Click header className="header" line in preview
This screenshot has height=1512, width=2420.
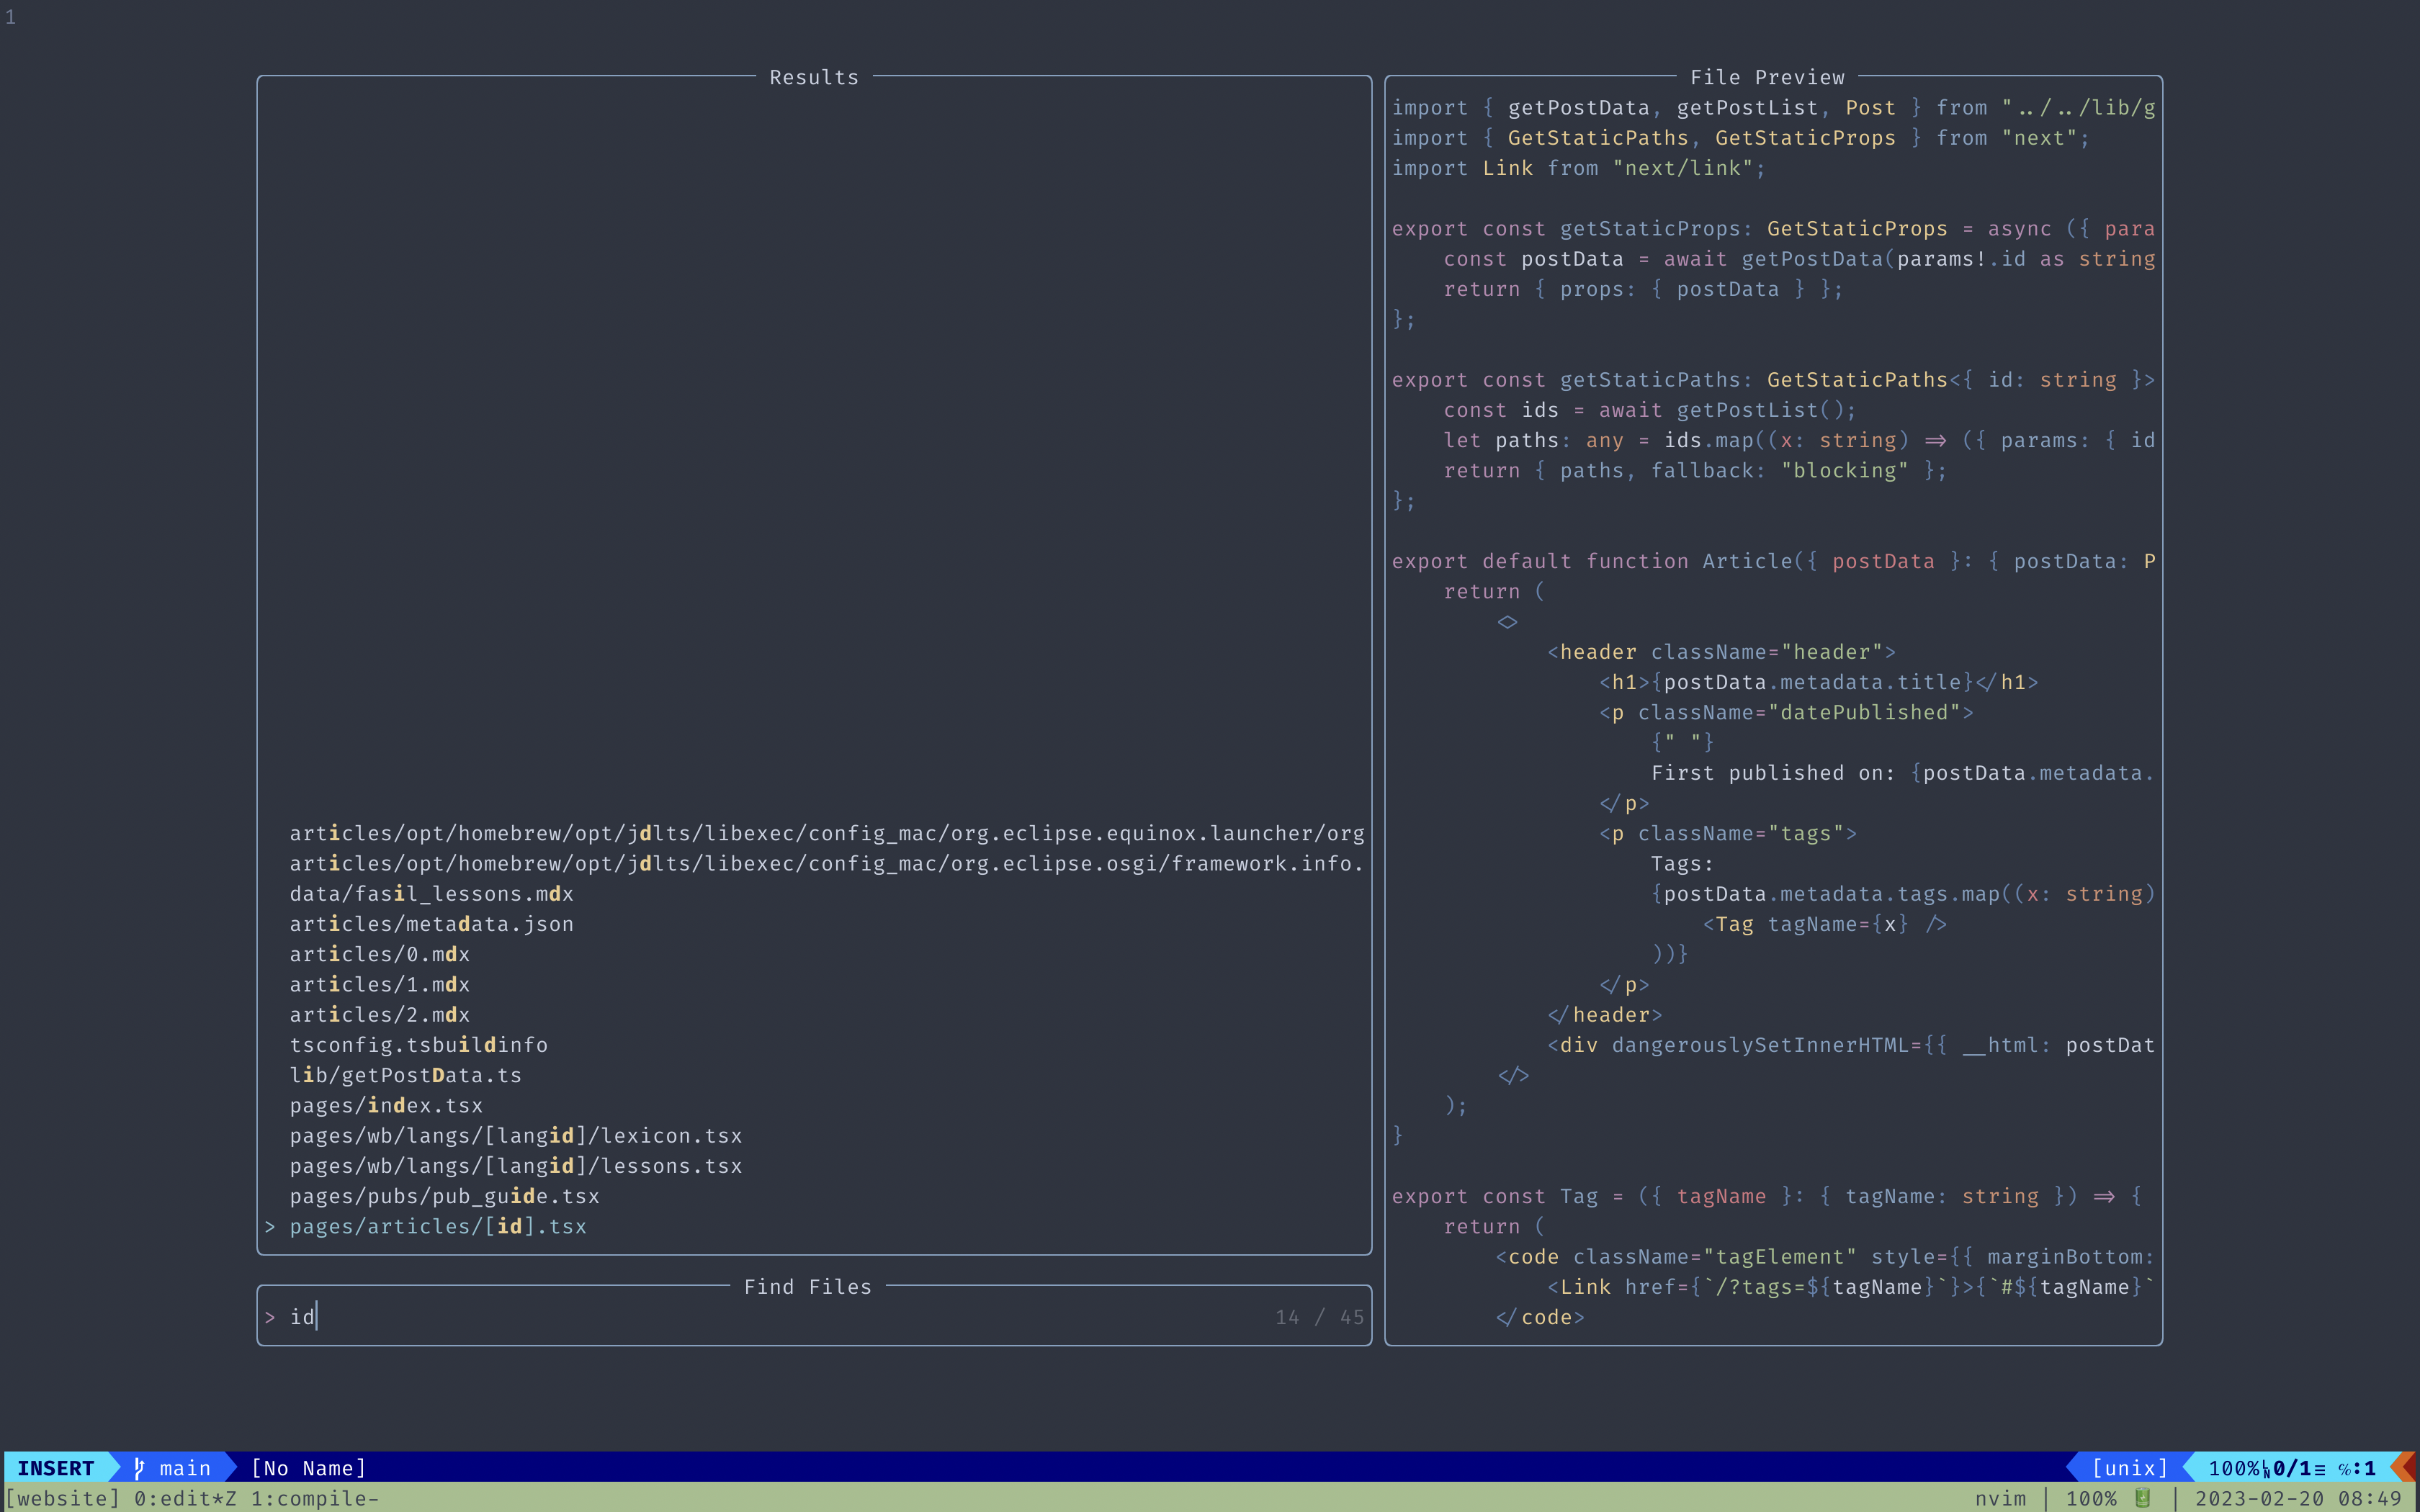point(1721,652)
